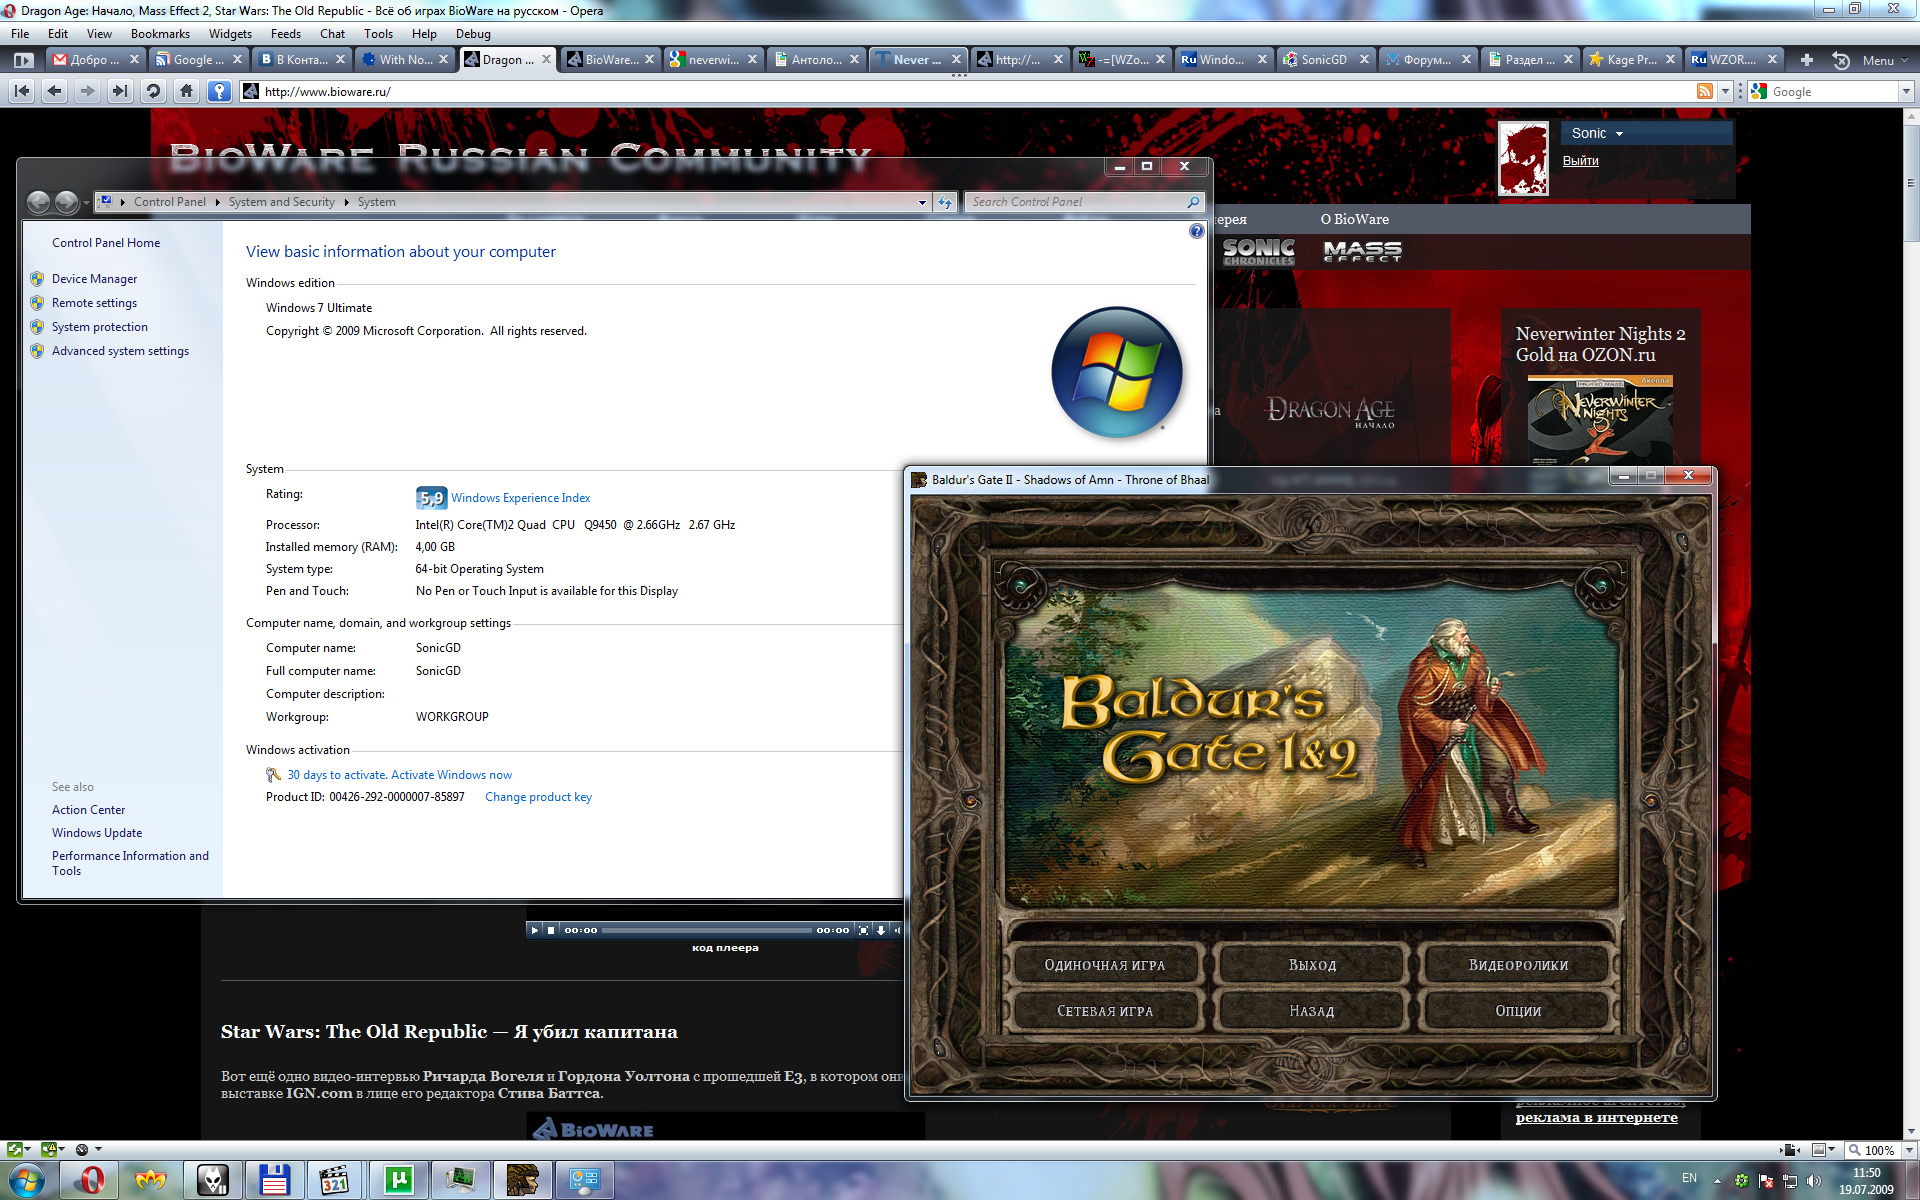Click 'Одиночная игра' button in Baldur's Gate

coord(1105,965)
